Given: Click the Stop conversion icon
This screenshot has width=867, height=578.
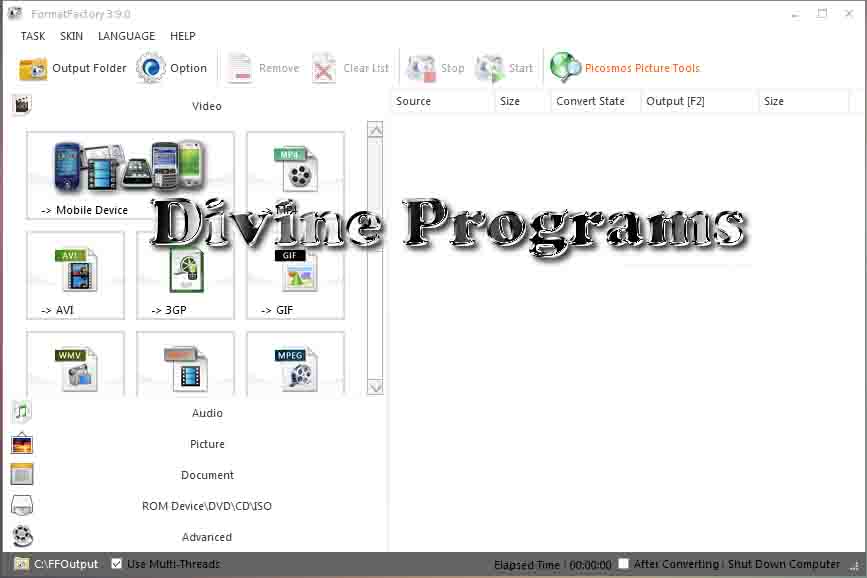Looking at the screenshot, I should tap(421, 69).
